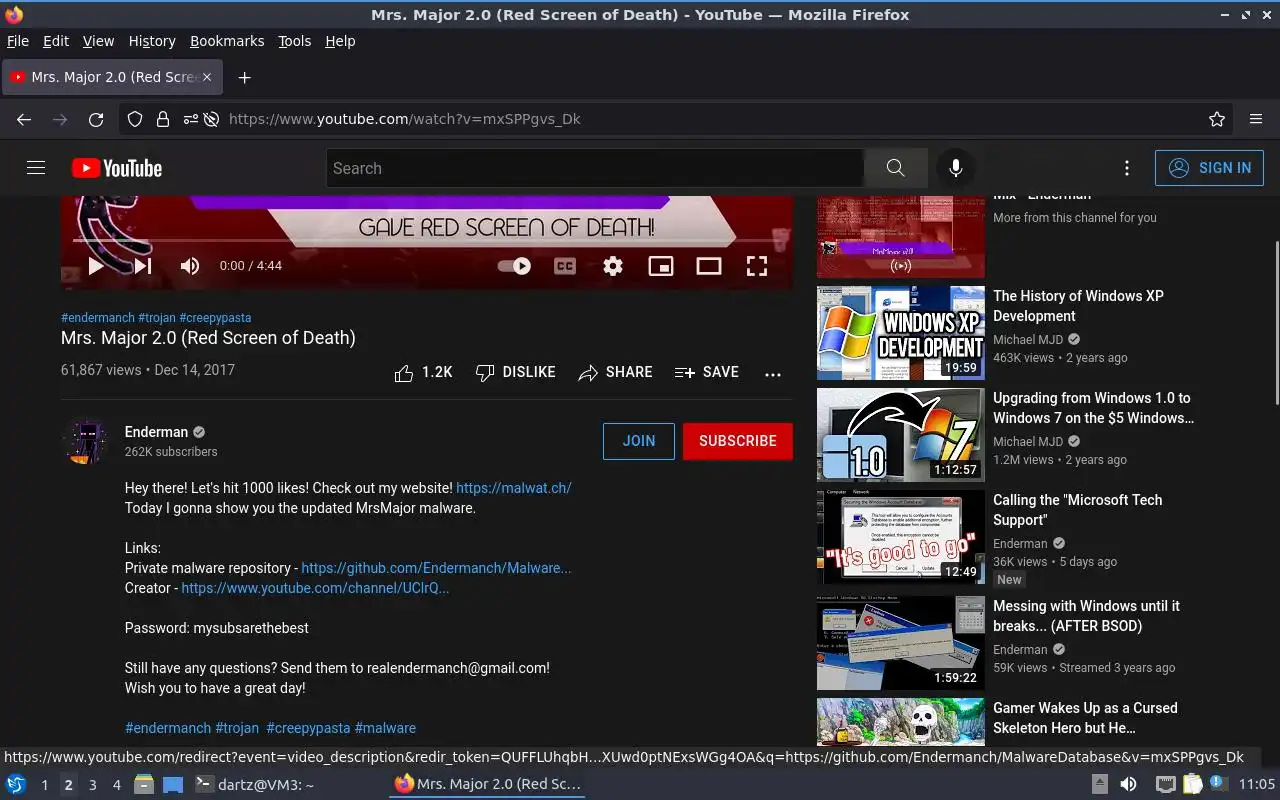This screenshot has width=1280, height=800.
Task: Enter fullscreen mode
Action: tap(757, 266)
